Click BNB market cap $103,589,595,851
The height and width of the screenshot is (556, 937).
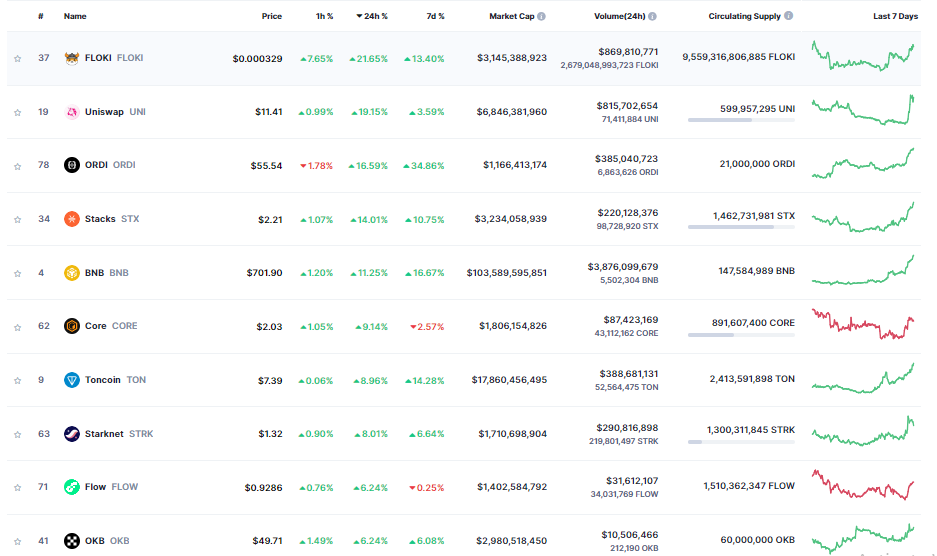(507, 273)
